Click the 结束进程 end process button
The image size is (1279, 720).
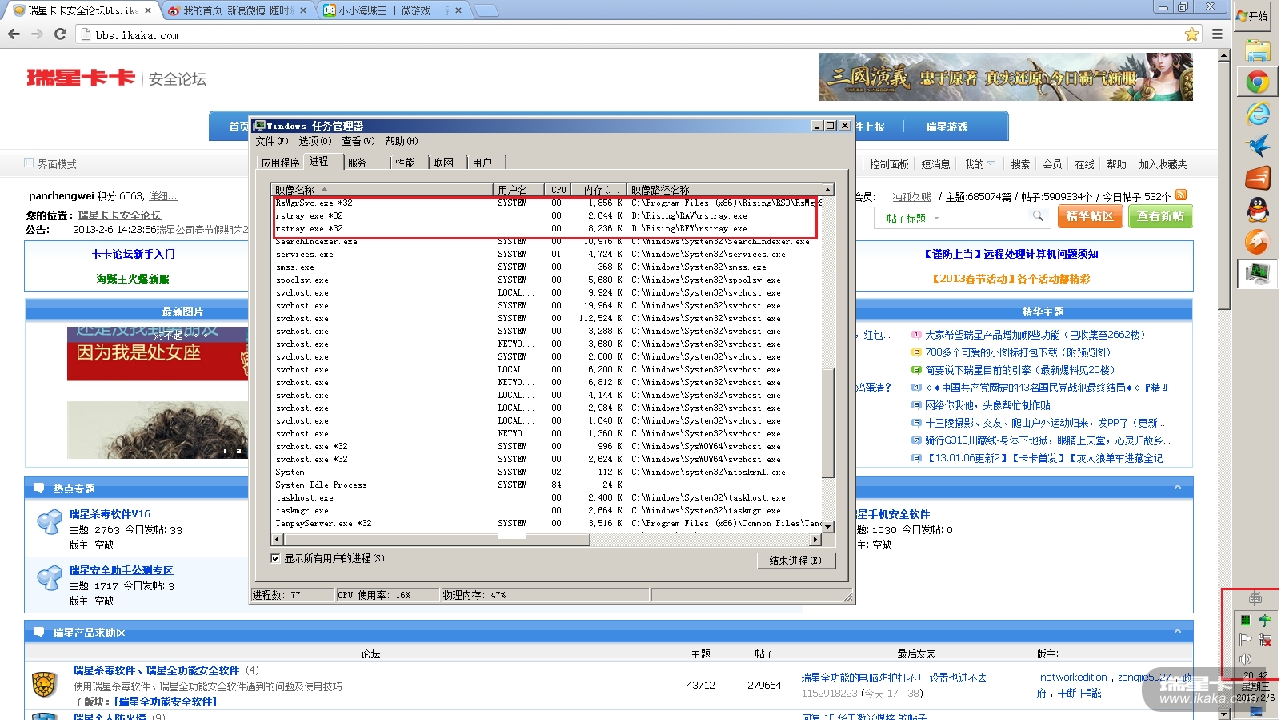[x=795, y=560]
